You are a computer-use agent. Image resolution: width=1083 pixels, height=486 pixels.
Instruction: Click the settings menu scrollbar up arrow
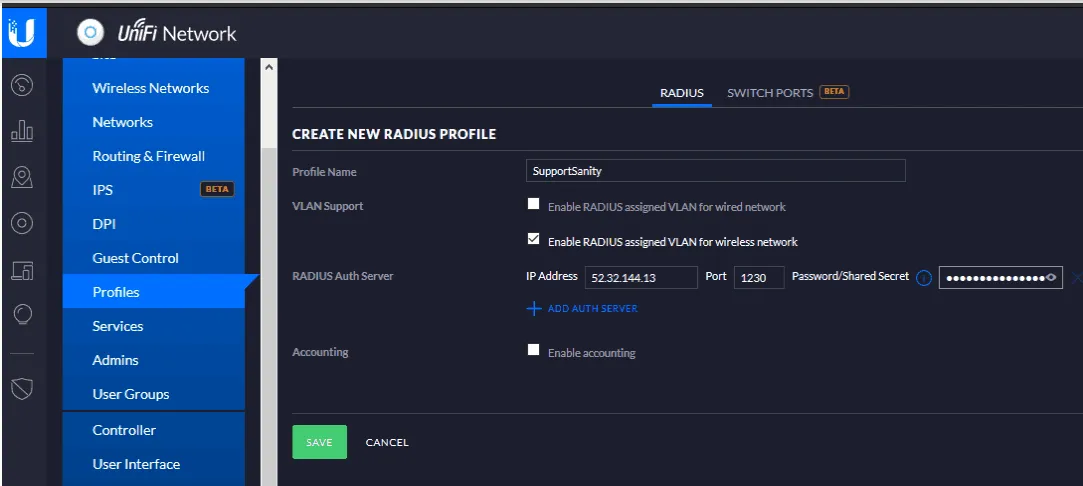pos(269,67)
